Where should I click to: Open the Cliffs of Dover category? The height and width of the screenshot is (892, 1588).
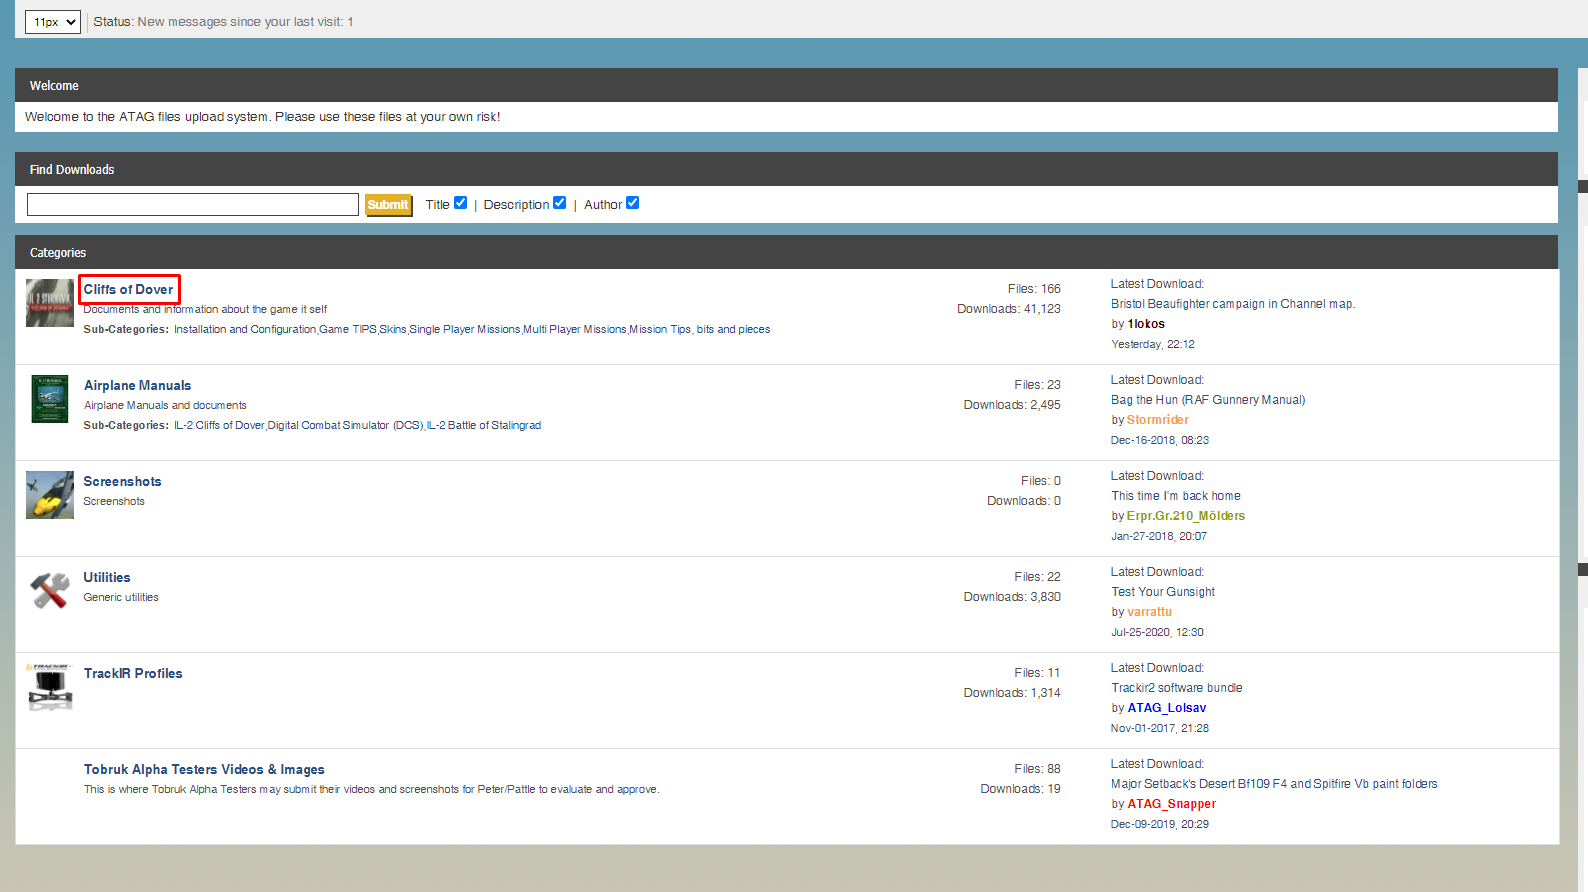(x=129, y=289)
